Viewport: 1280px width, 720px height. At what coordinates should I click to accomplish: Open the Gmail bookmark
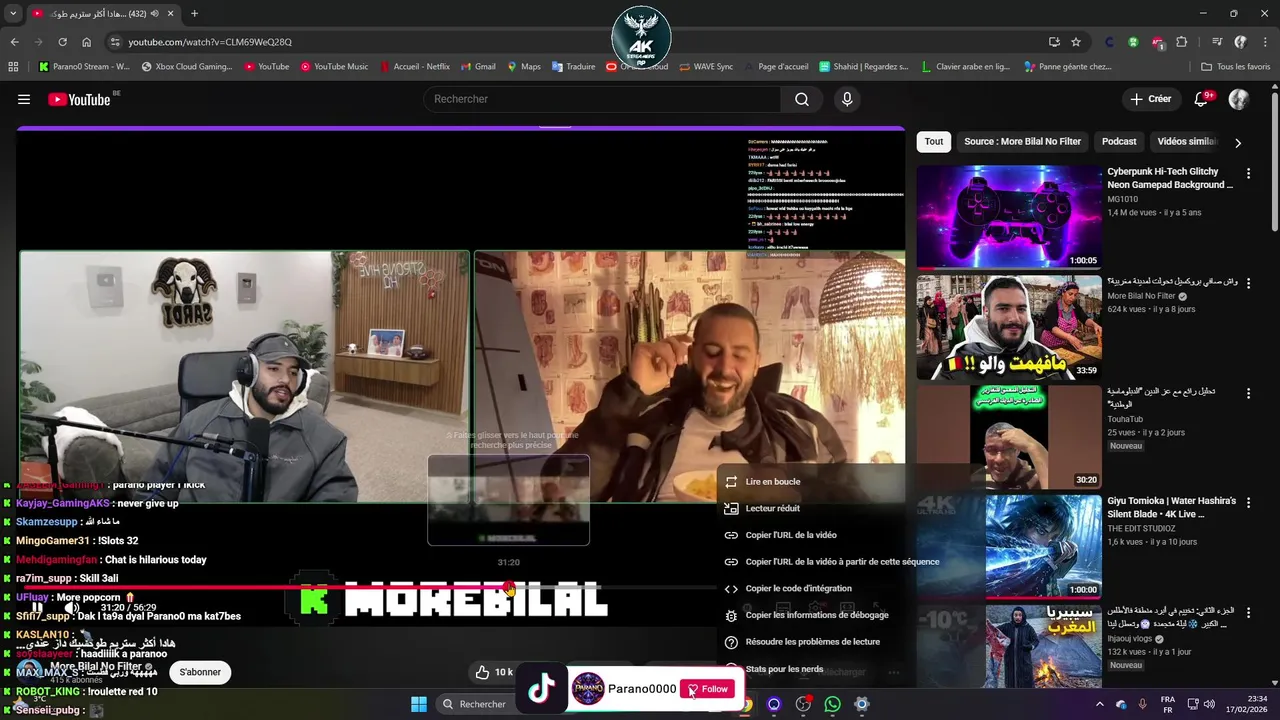click(478, 67)
